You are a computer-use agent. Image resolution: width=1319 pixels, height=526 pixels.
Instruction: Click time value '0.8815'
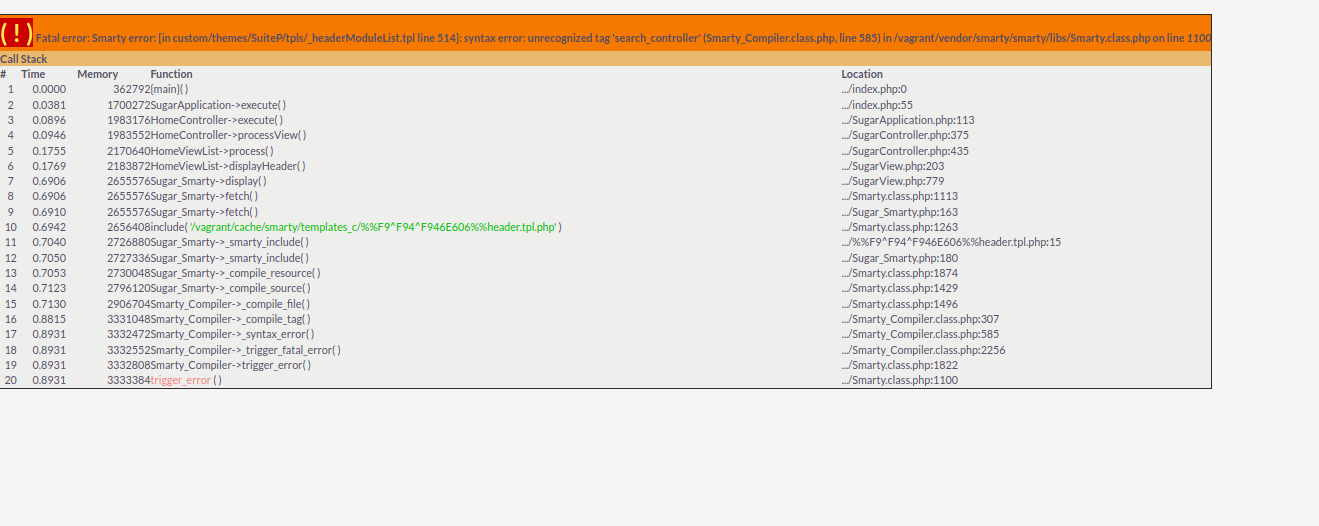(x=49, y=319)
